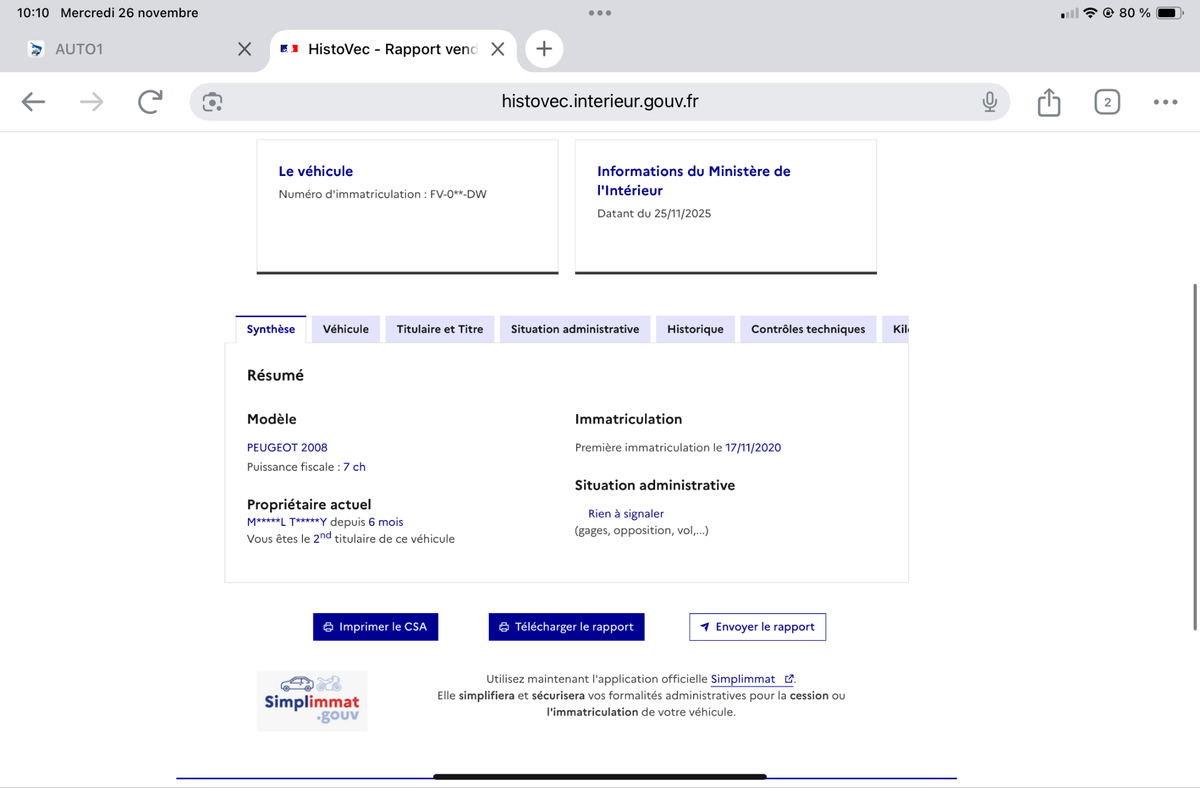
Task: Open the Véhicule tab
Action: coord(345,329)
